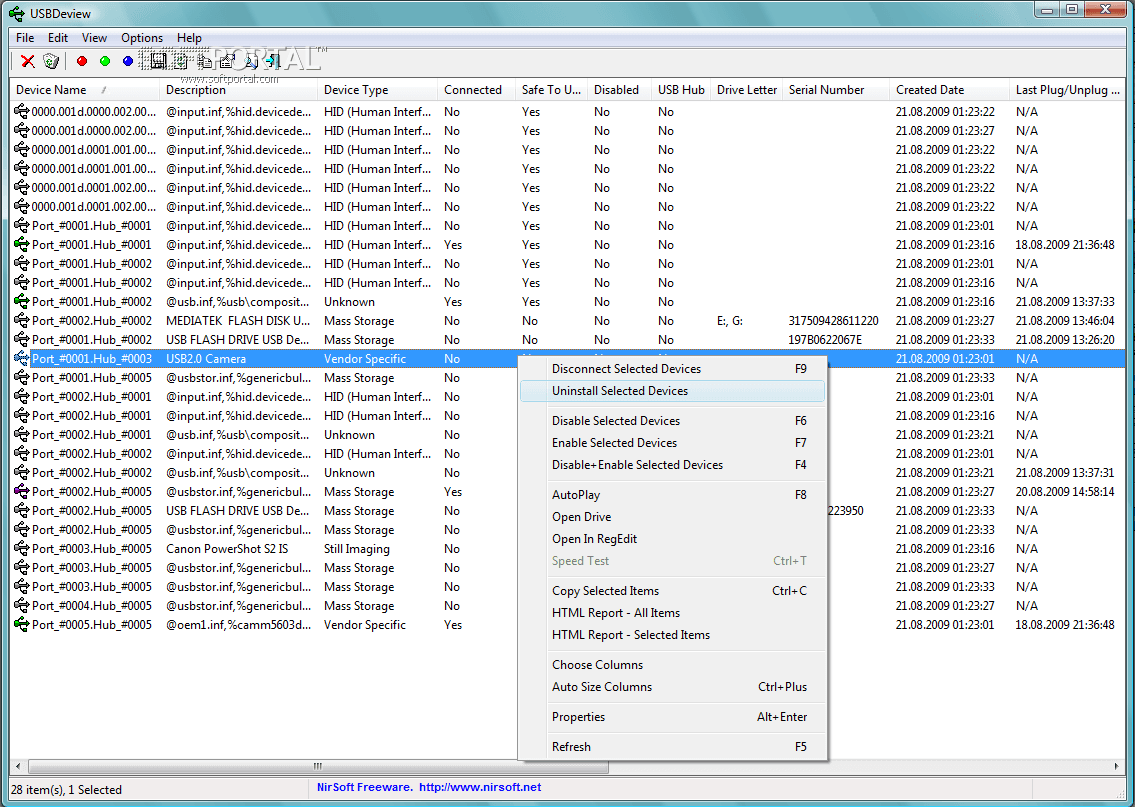Click serial number 317509428611220
The image size is (1135, 807).
click(x=833, y=321)
